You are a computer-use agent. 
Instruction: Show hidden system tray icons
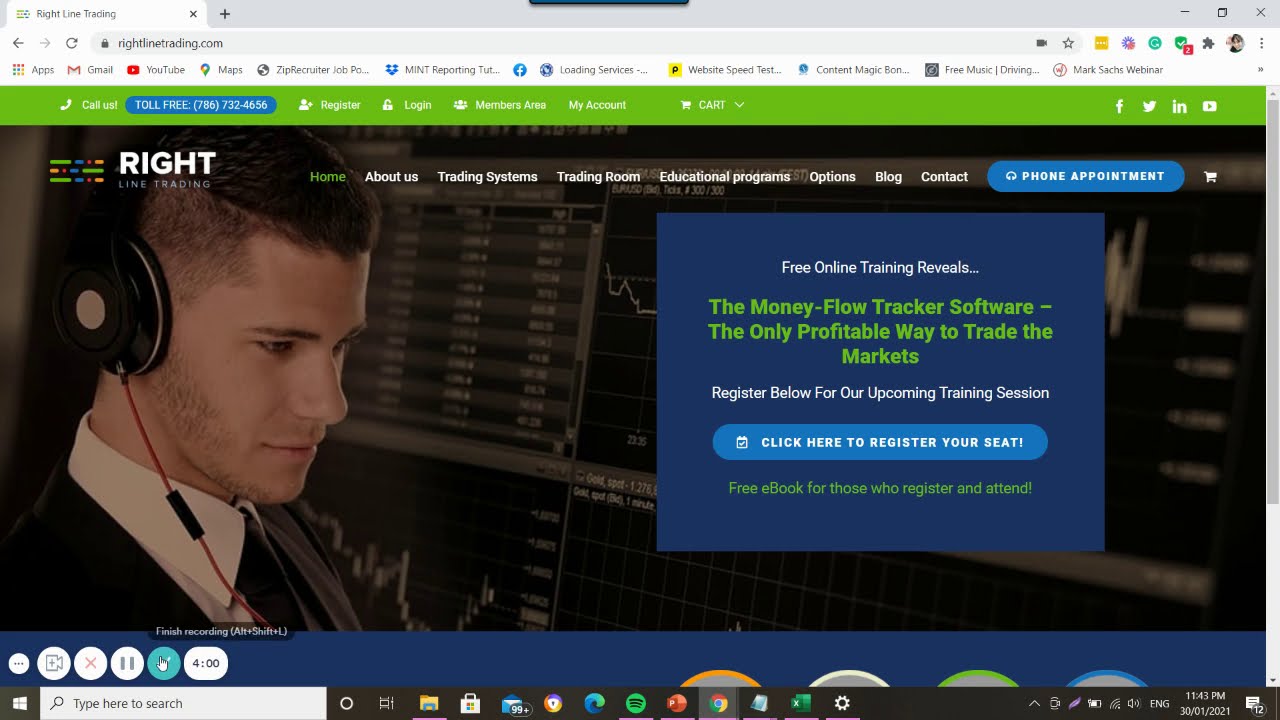click(1034, 703)
